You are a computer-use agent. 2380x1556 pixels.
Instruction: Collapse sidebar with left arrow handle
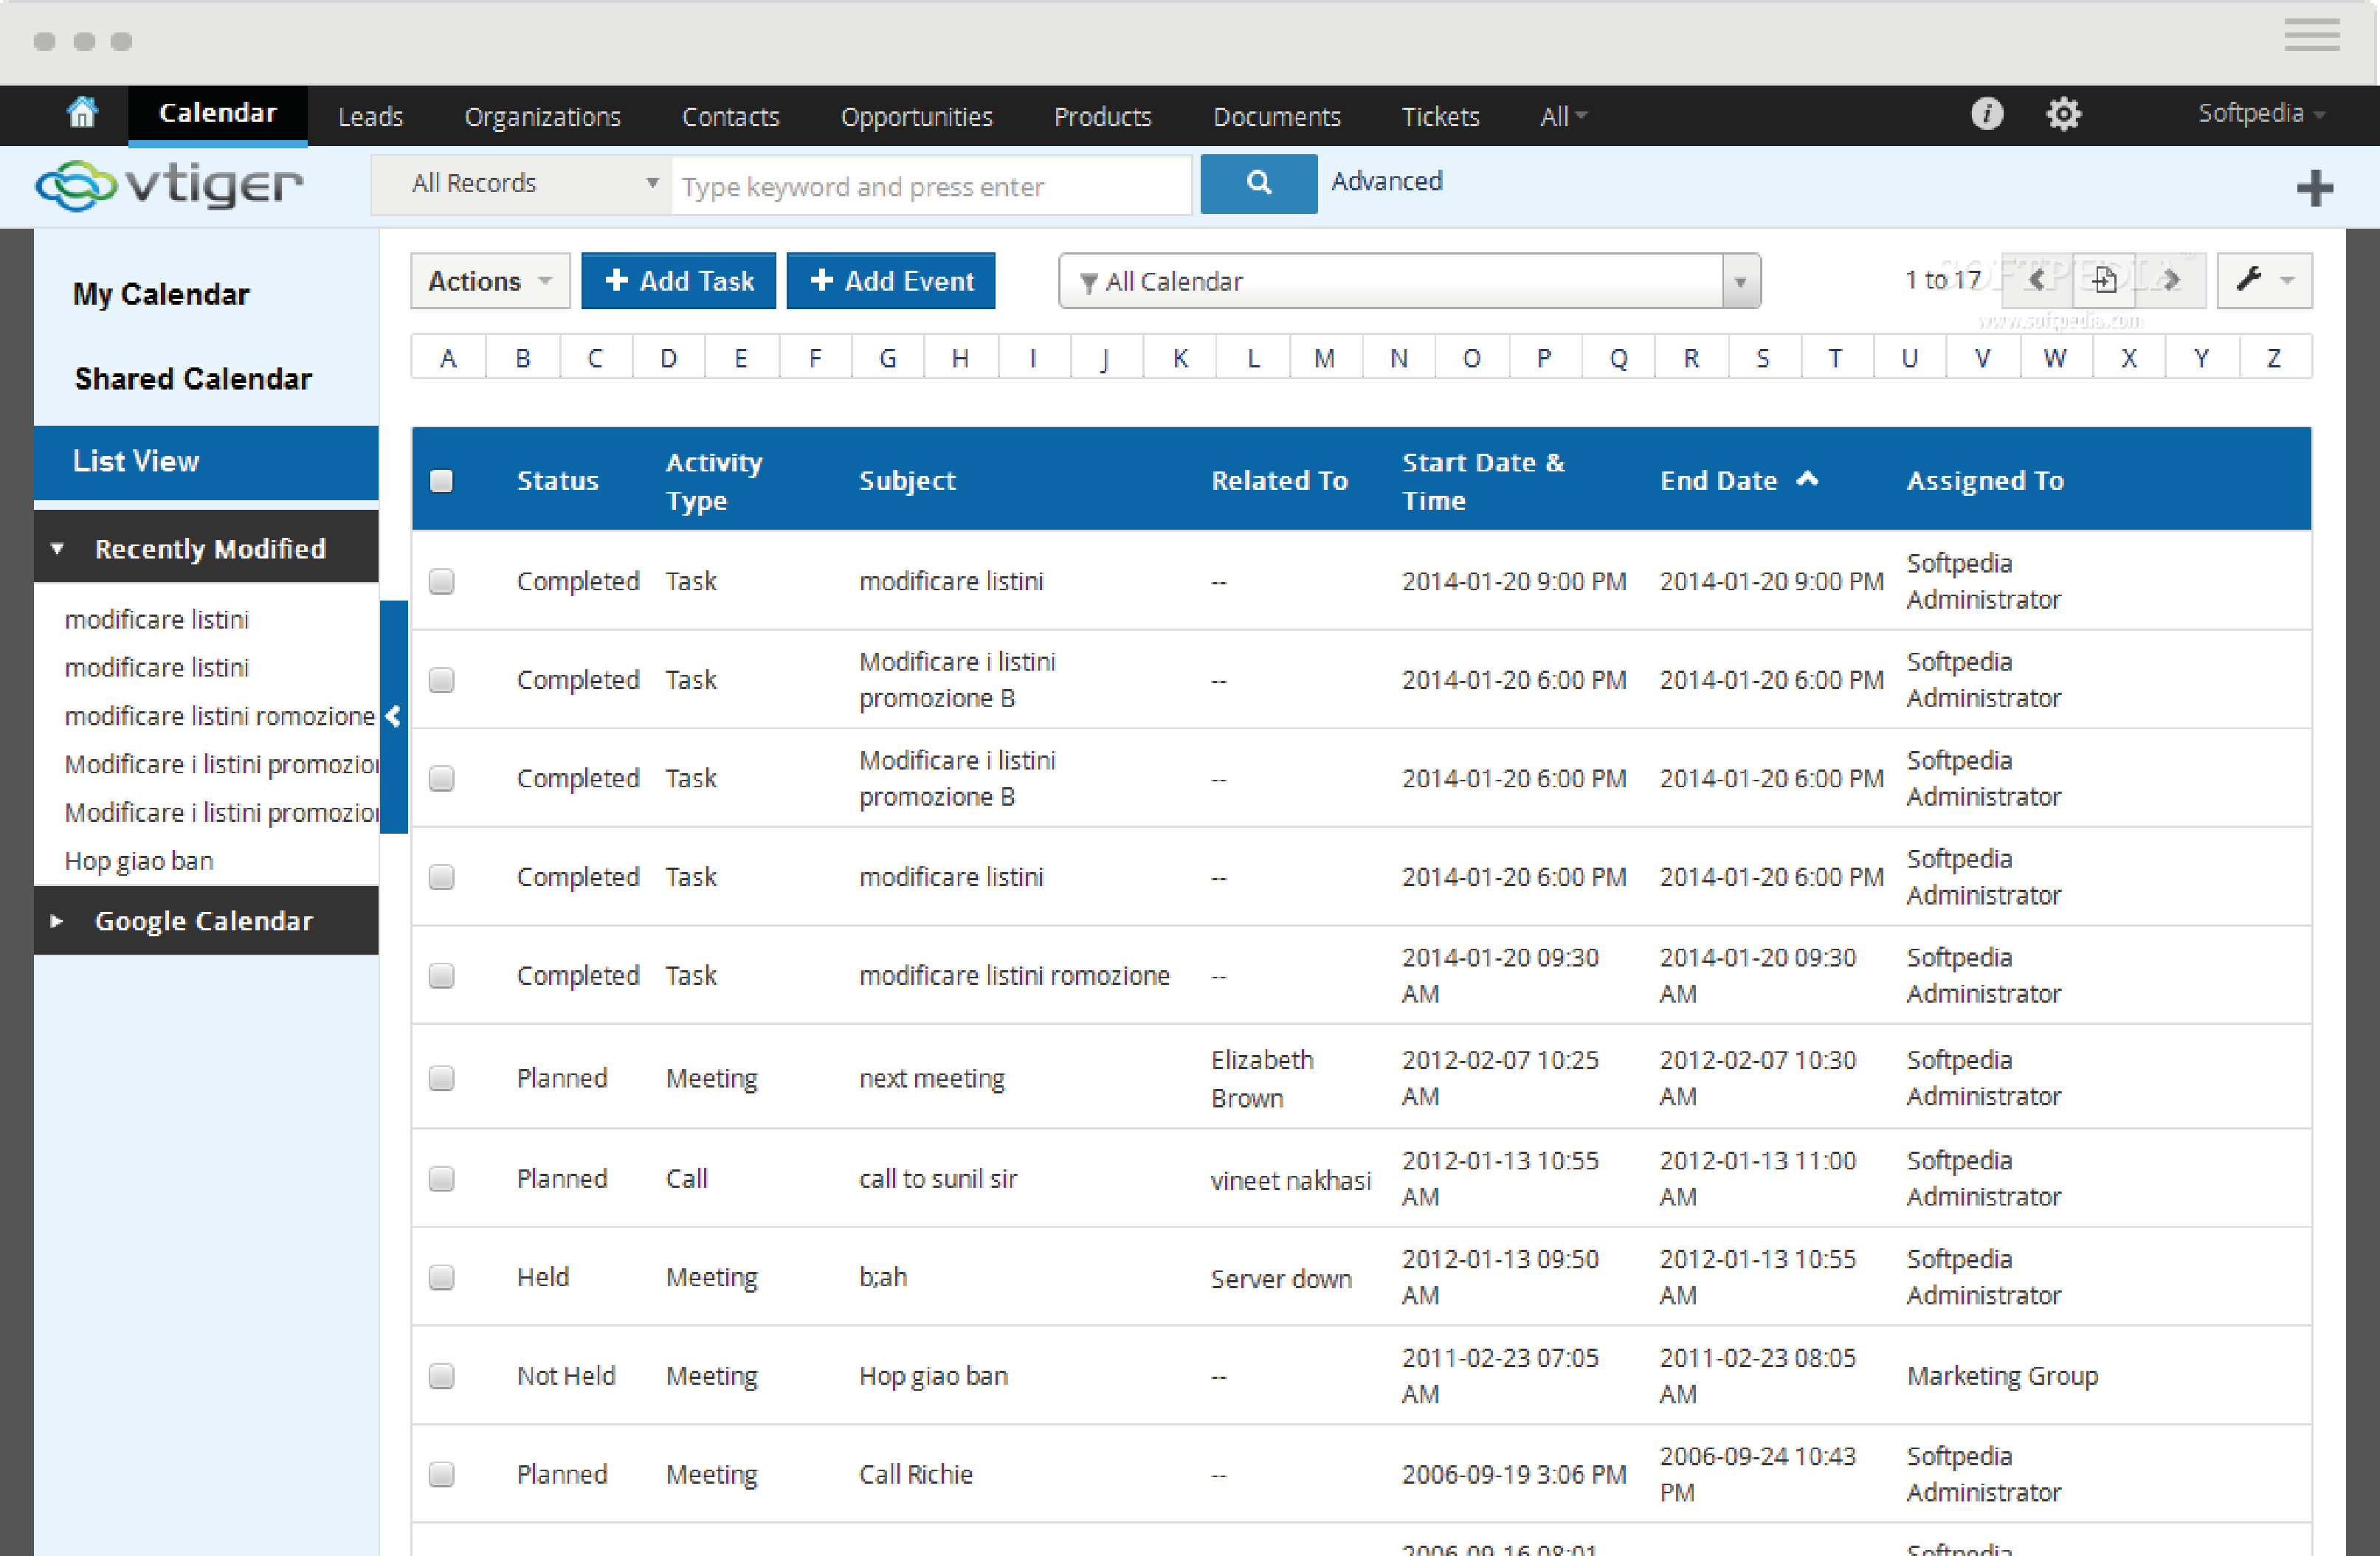394,716
